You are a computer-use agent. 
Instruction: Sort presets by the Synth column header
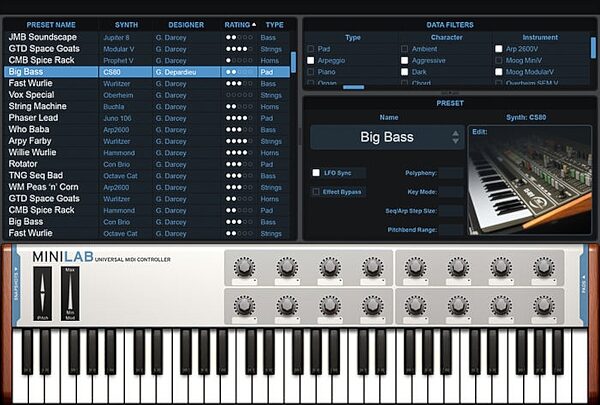point(126,25)
